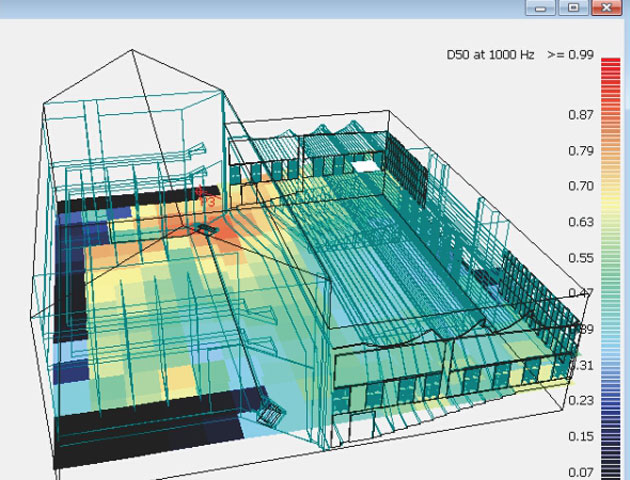
Task: Click the 0.70 legend value
Action: click(x=580, y=186)
